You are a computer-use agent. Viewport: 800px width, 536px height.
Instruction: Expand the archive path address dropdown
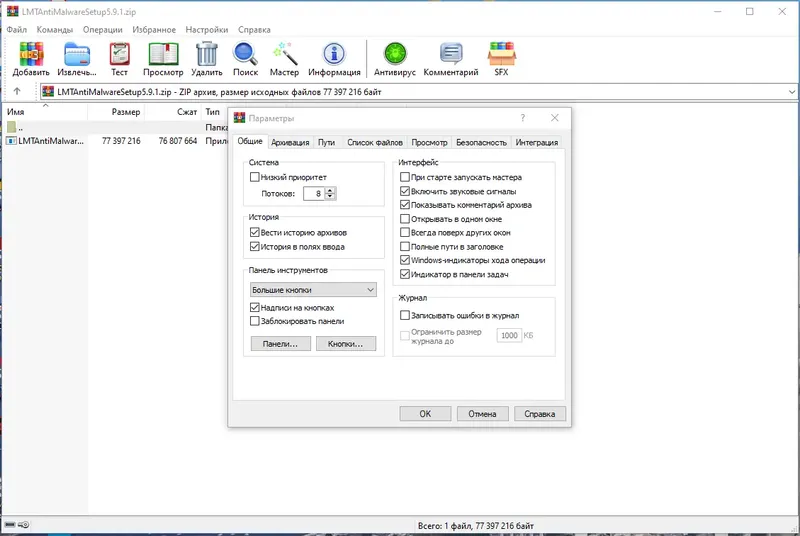[791, 92]
